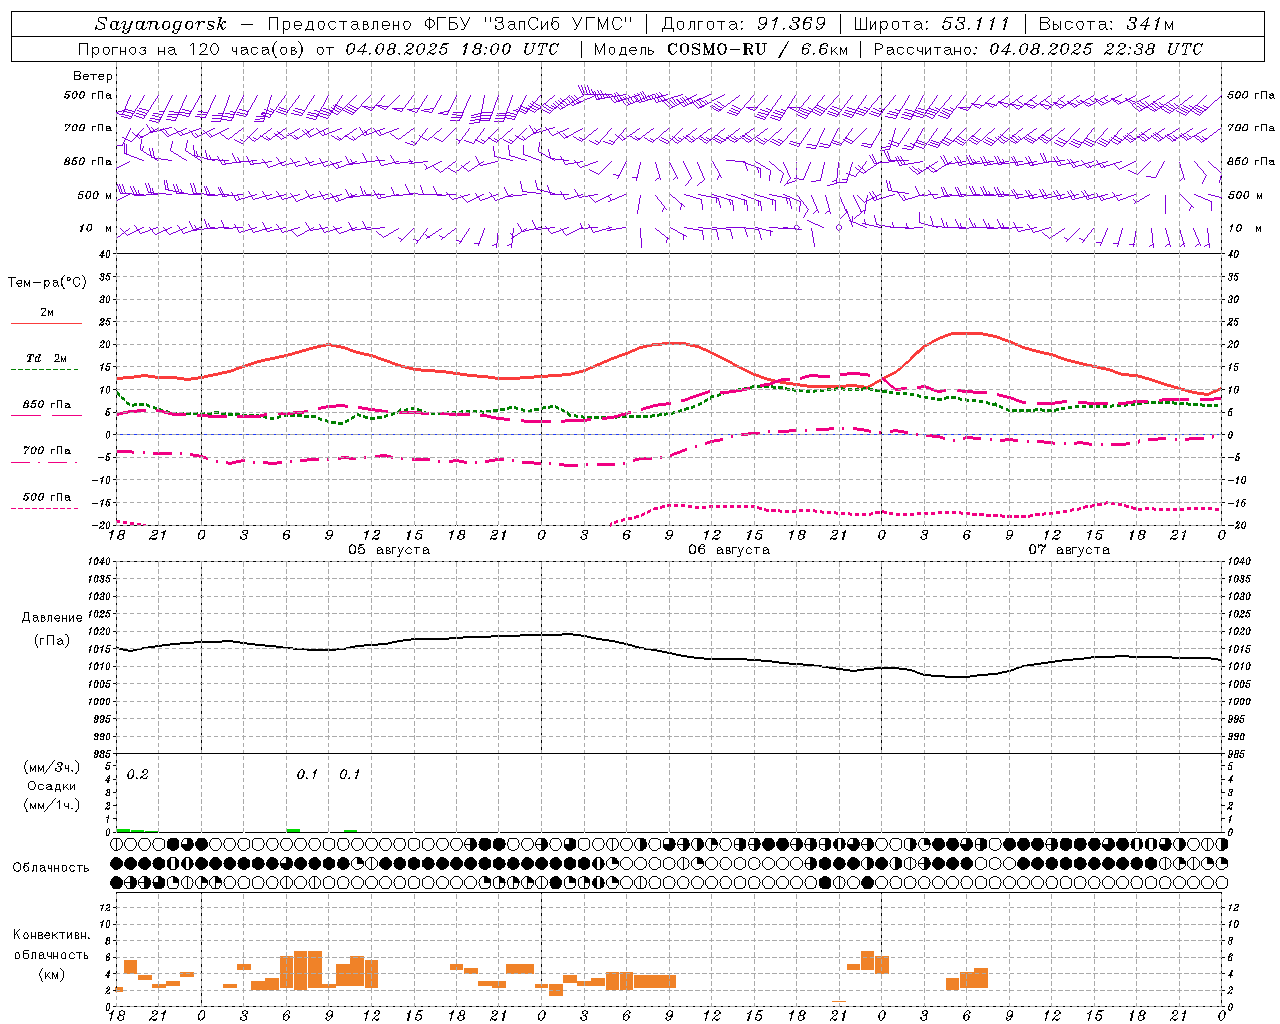Click the green dashed Td legend line

pos(44,370)
